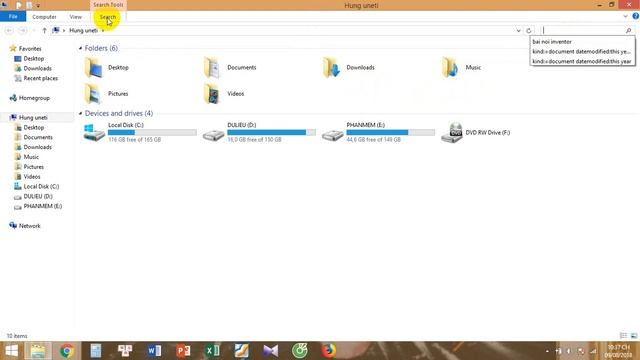Switch to large icons view in status bar
The height and width of the screenshot is (360, 640).
coord(634,336)
